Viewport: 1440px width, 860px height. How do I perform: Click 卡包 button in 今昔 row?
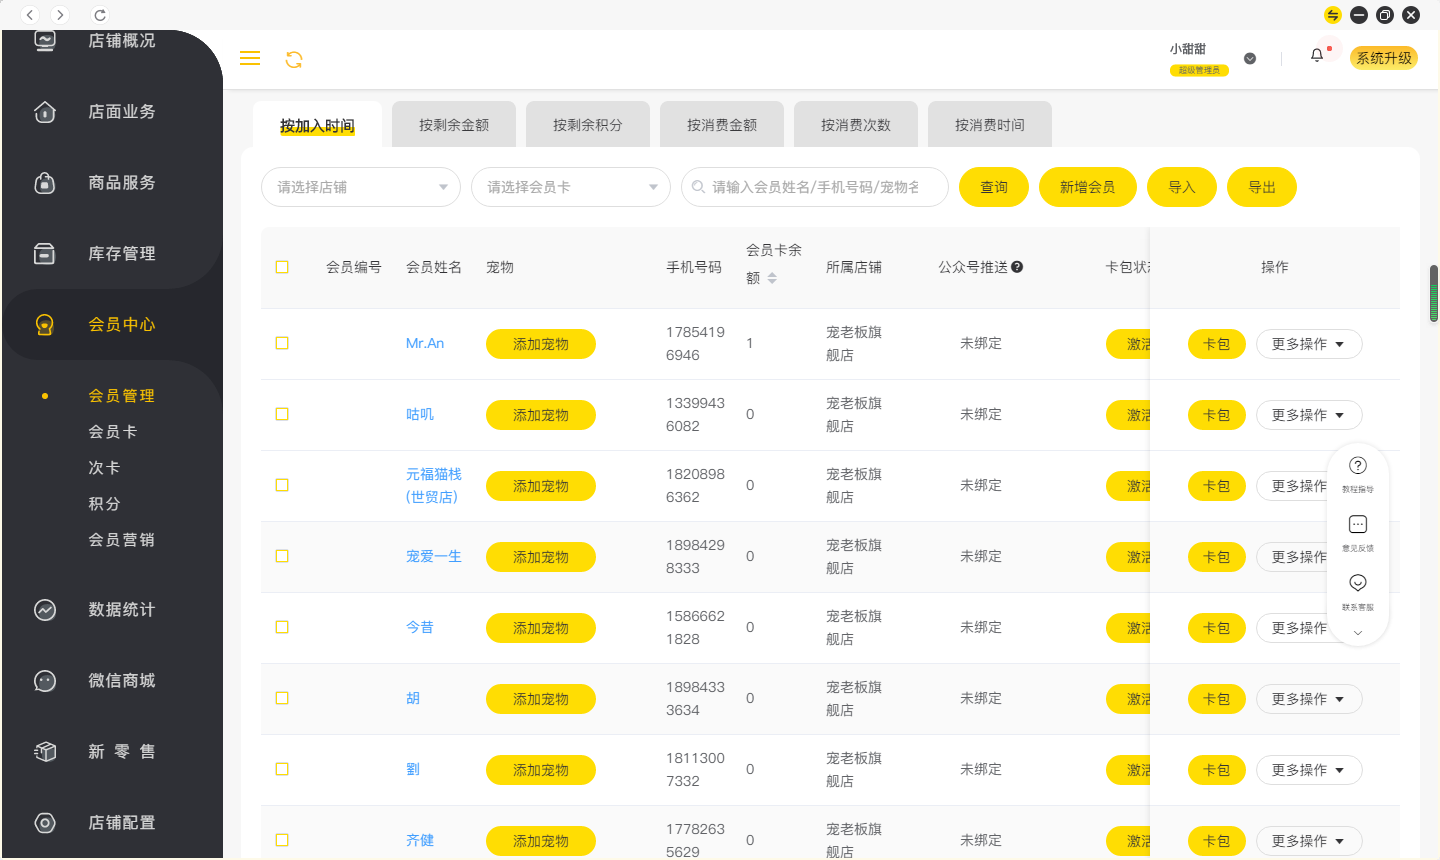[1217, 628]
